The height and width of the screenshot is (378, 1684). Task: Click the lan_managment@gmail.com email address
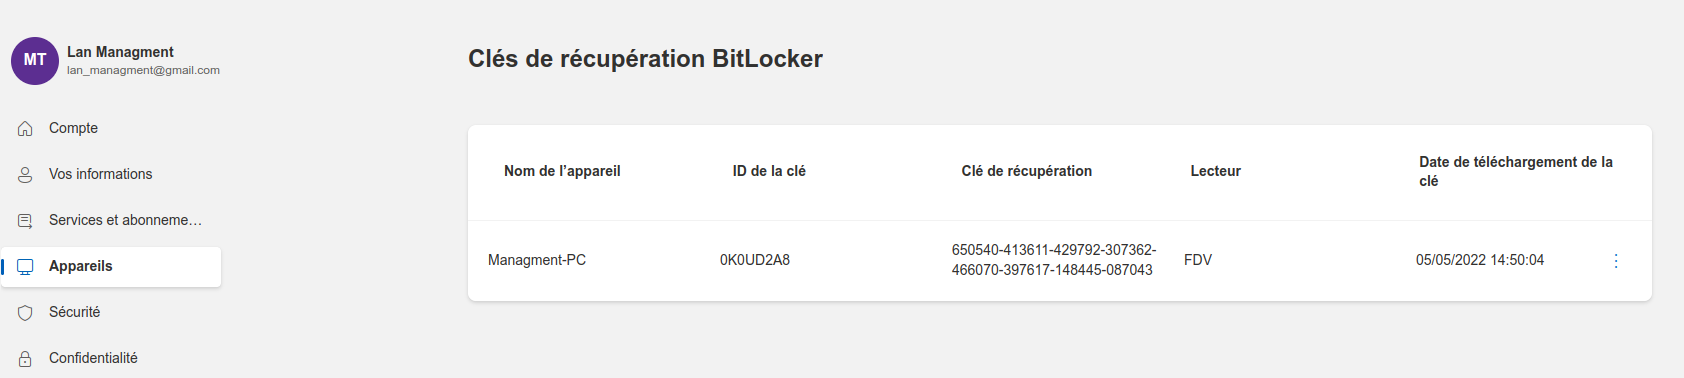tap(143, 70)
